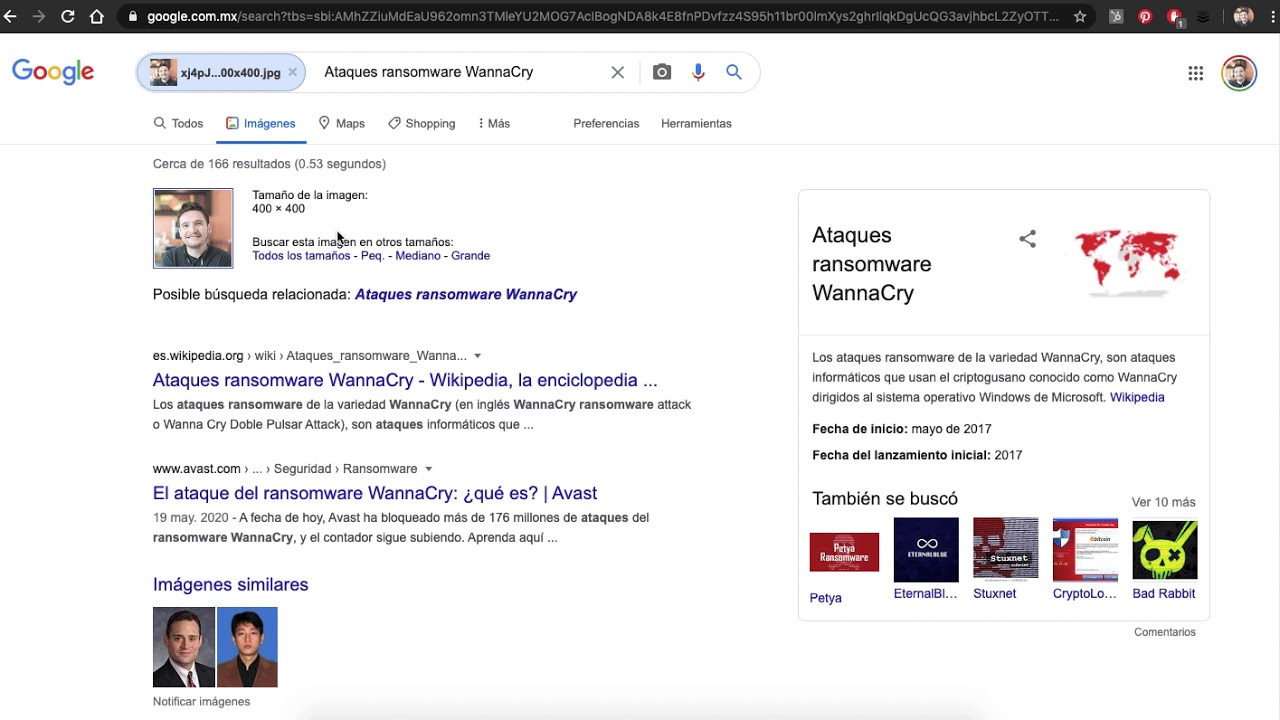Open Petya related search

point(844,567)
